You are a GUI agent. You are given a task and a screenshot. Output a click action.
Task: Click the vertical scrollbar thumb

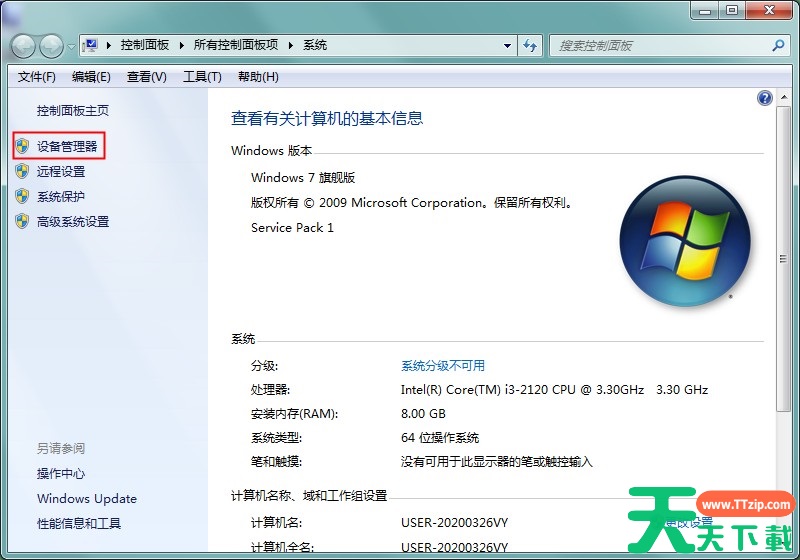(x=783, y=259)
